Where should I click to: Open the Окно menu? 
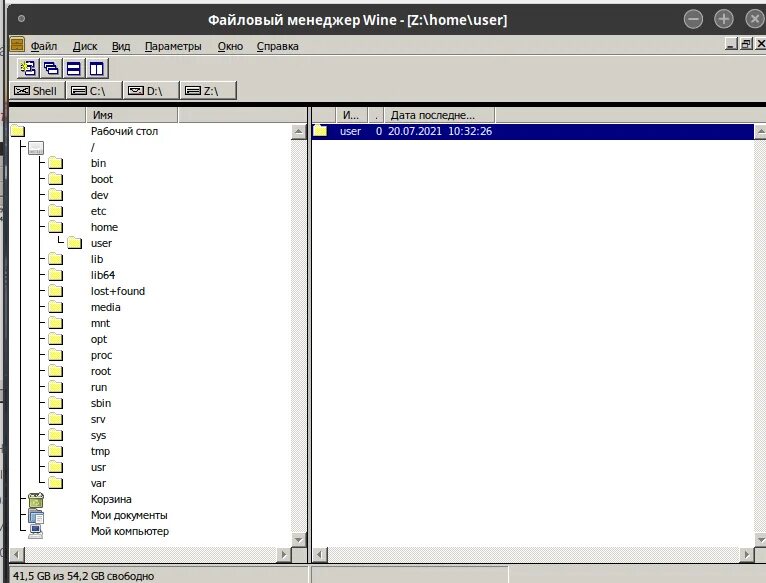pyautogui.click(x=230, y=46)
